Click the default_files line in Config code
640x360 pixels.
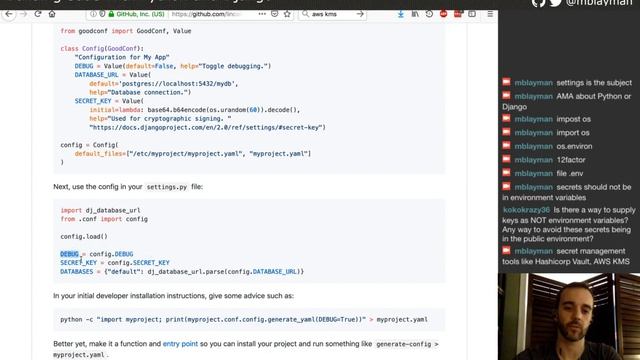pos(193,153)
